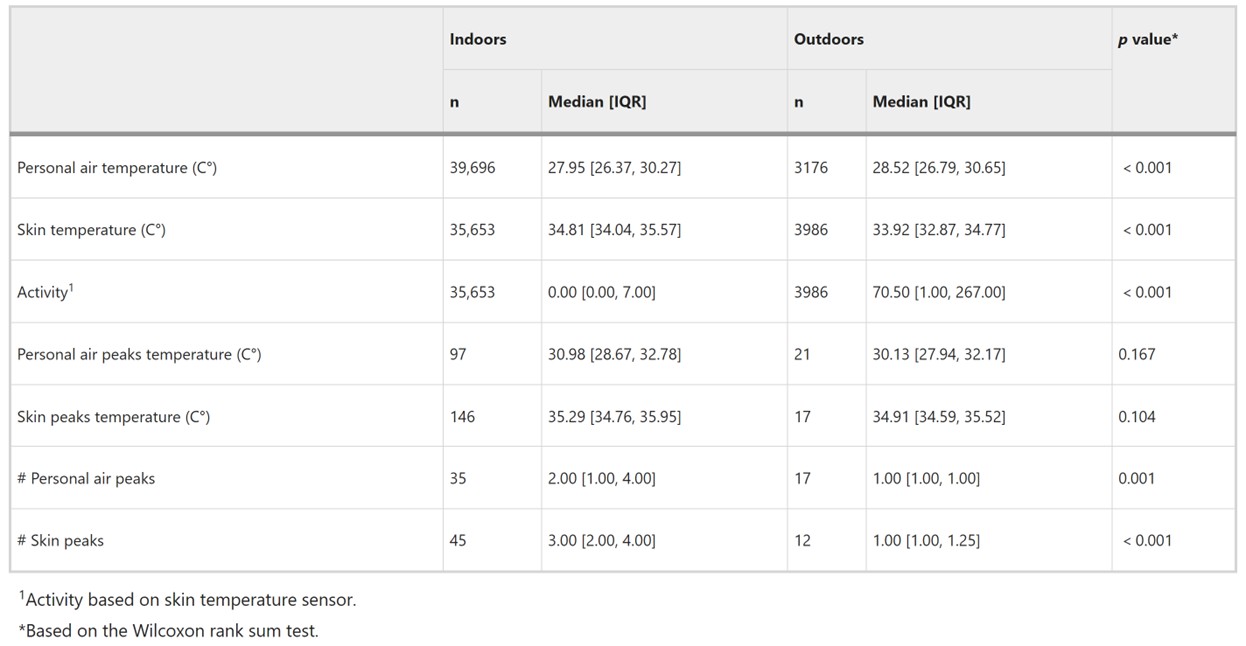This screenshot has width=1246, height=646.
Task: Select the Skin temperature (C°) row label
Action: [x=91, y=230]
